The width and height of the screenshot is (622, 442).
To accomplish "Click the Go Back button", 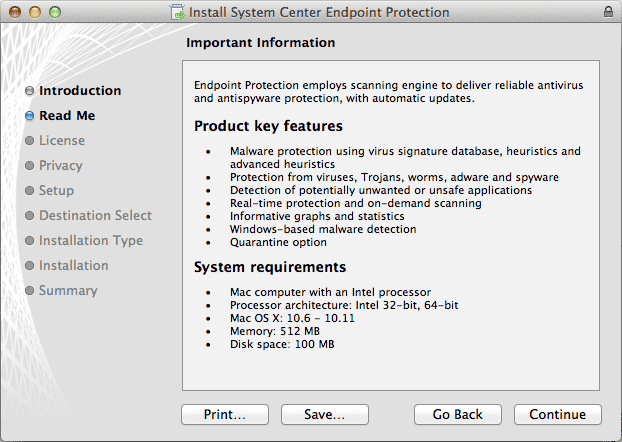I will pyautogui.click(x=458, y=414).
